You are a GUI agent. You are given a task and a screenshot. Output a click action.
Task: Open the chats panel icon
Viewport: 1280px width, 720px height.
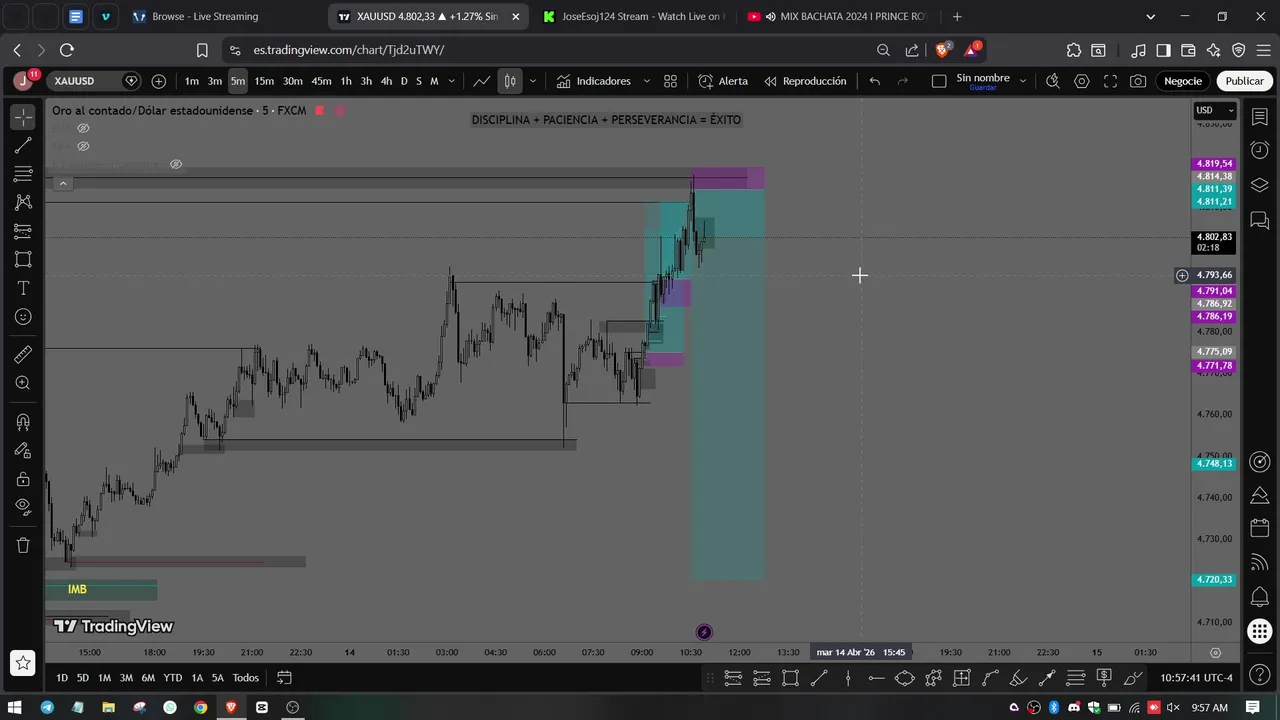pyautogui.click(x=1260, y=220)
